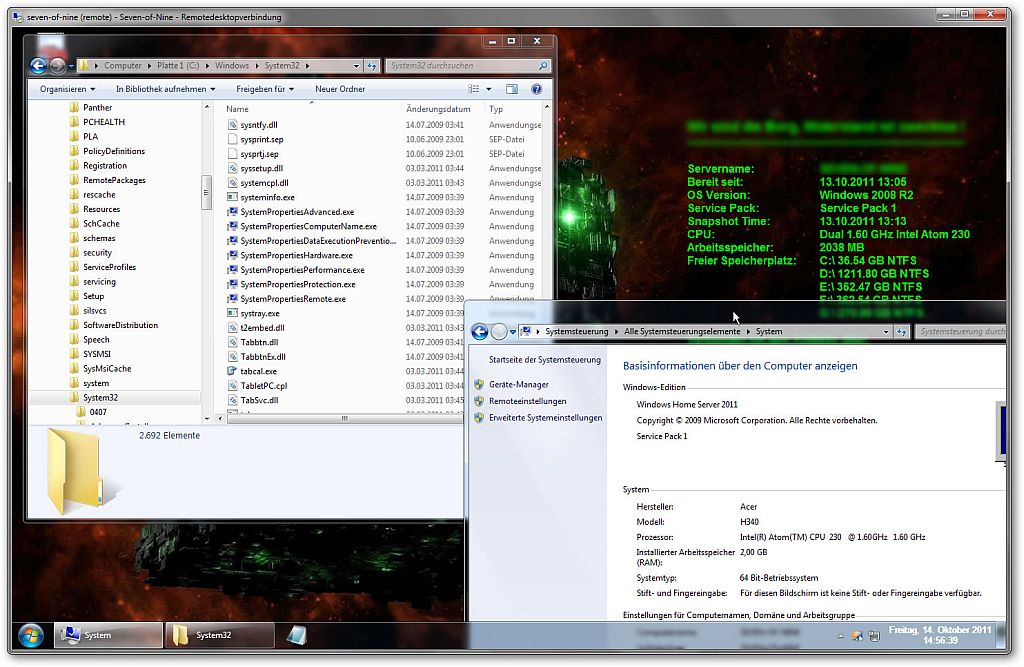Viewport: 1024px width, 667px height.
Task: Go forward in the System32 Explorer window
Action: (57, 65)
